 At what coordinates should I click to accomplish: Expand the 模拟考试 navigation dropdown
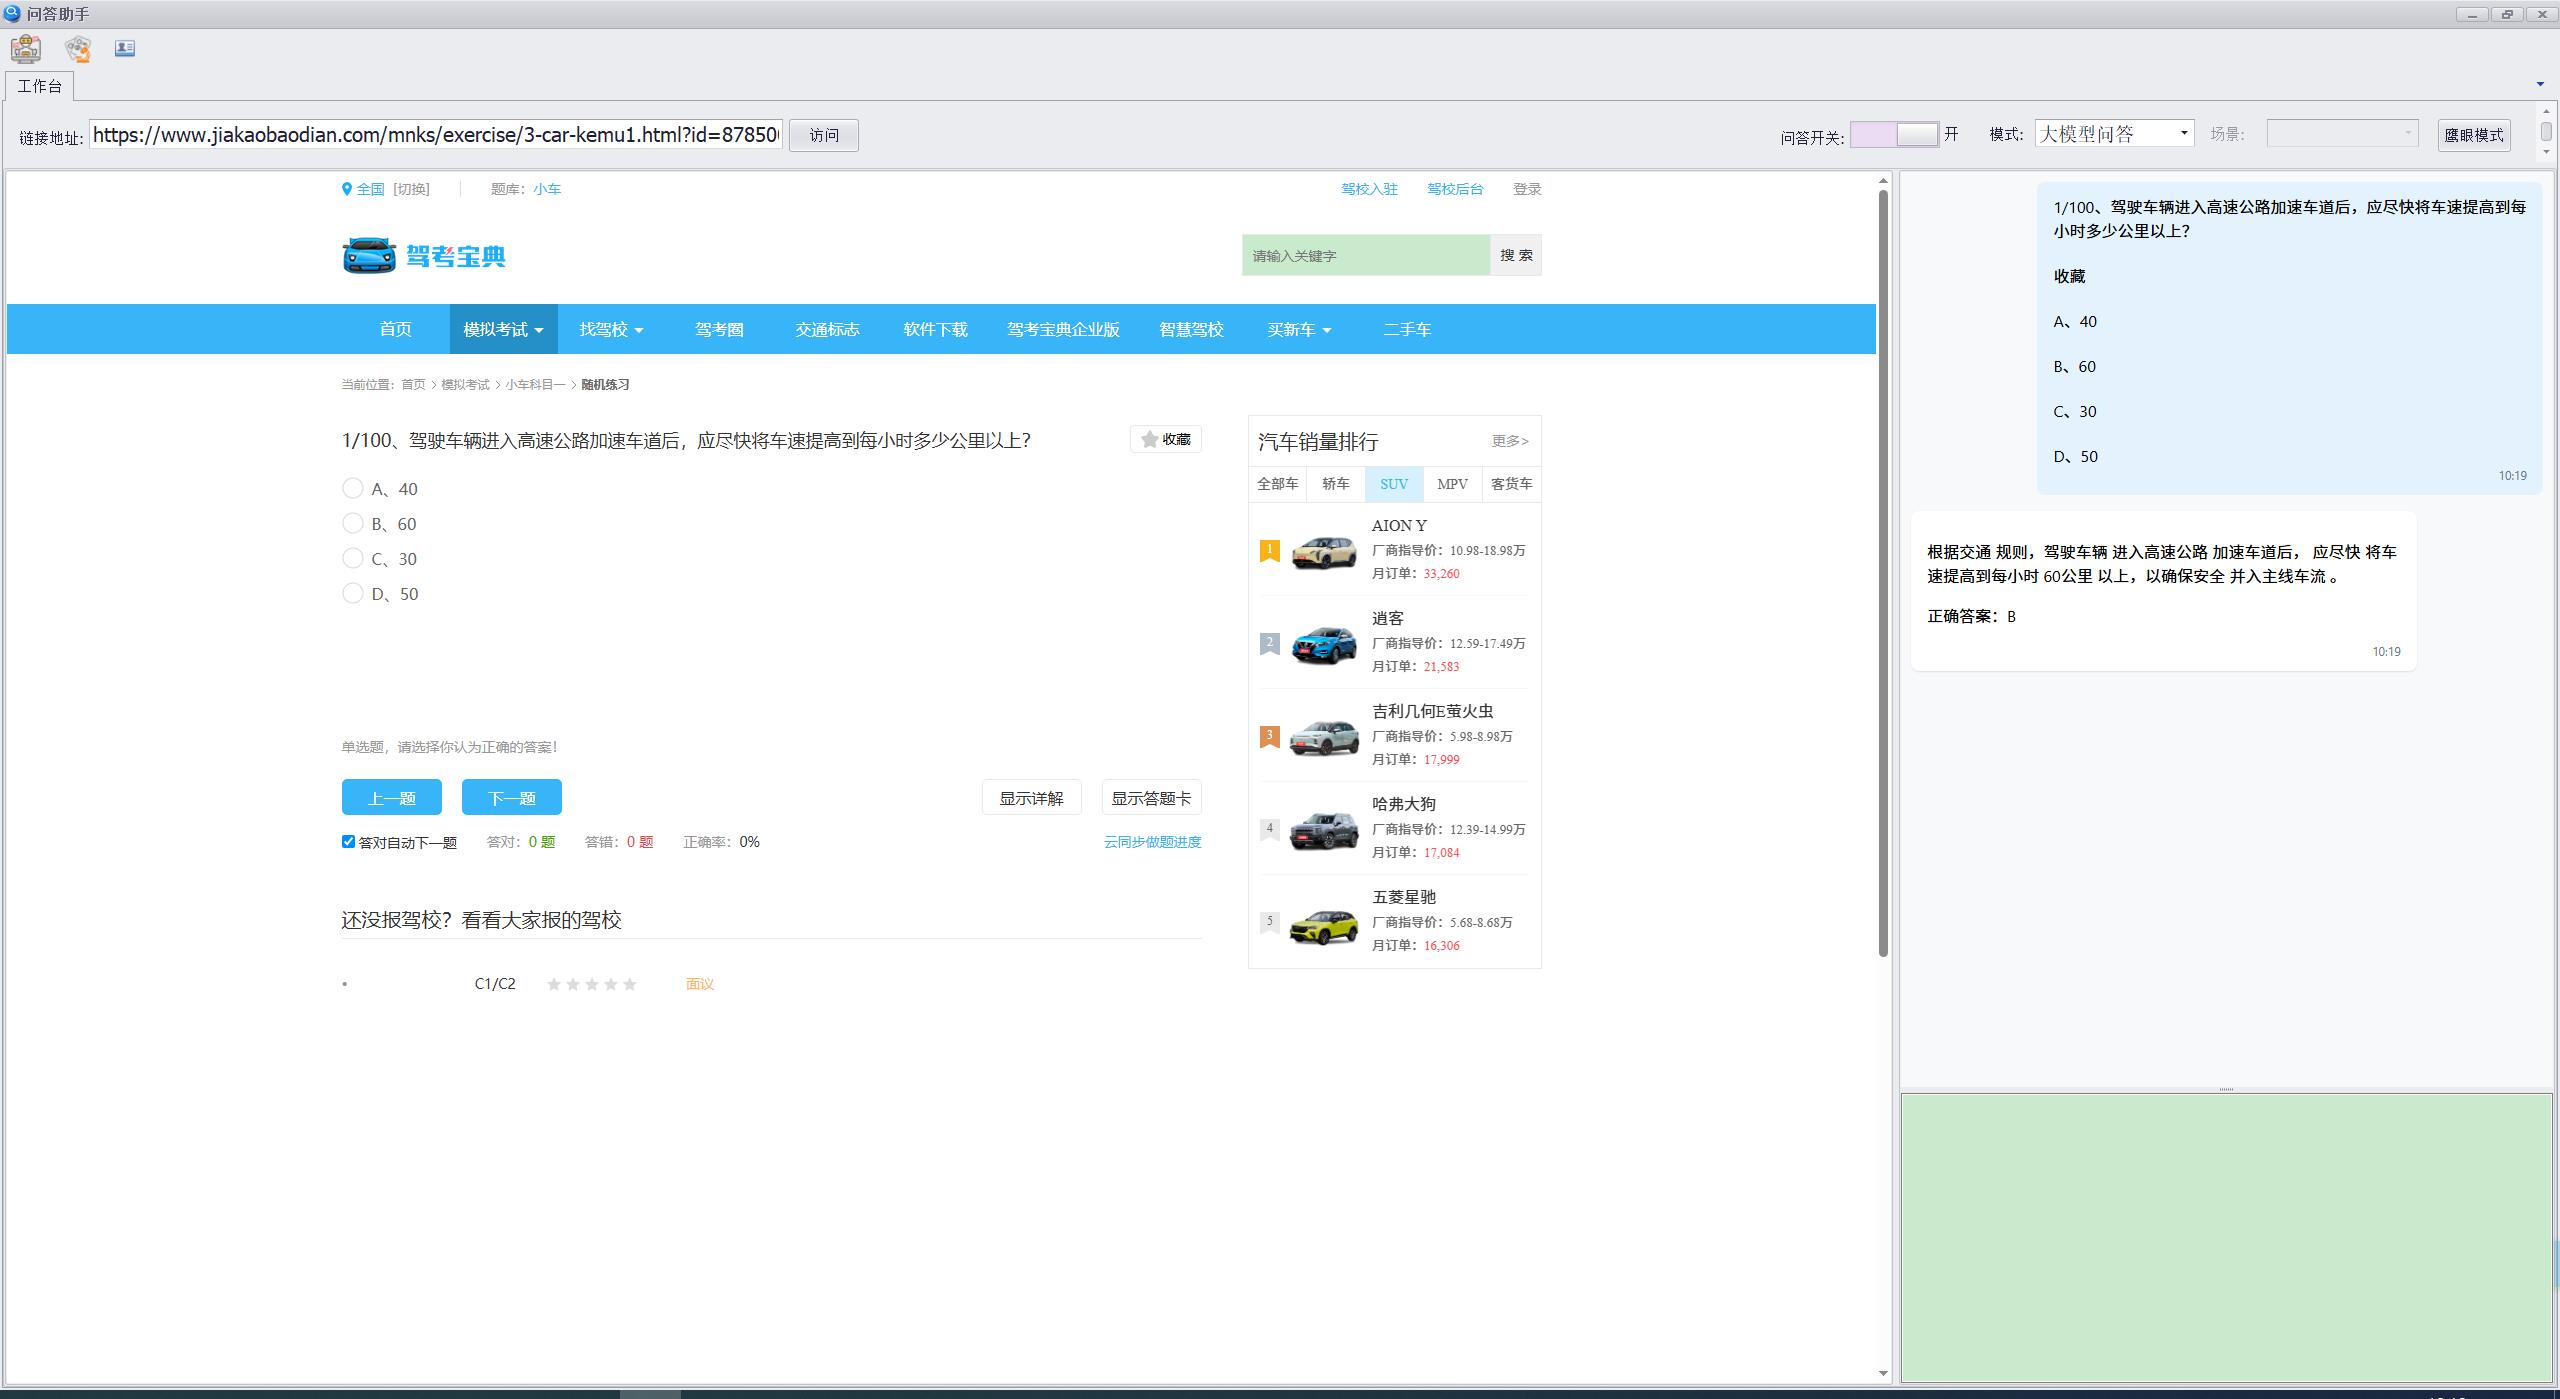coord(503,330)
